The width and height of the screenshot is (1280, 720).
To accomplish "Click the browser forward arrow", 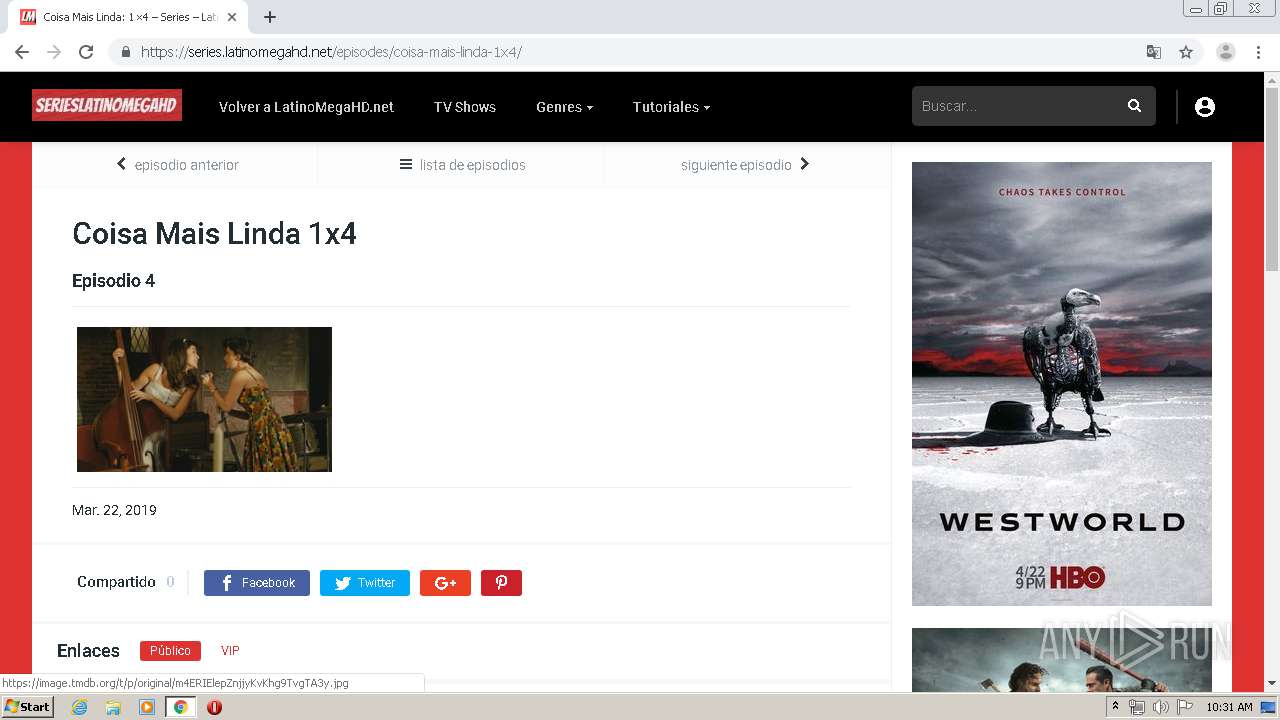I will click(54, 52).
